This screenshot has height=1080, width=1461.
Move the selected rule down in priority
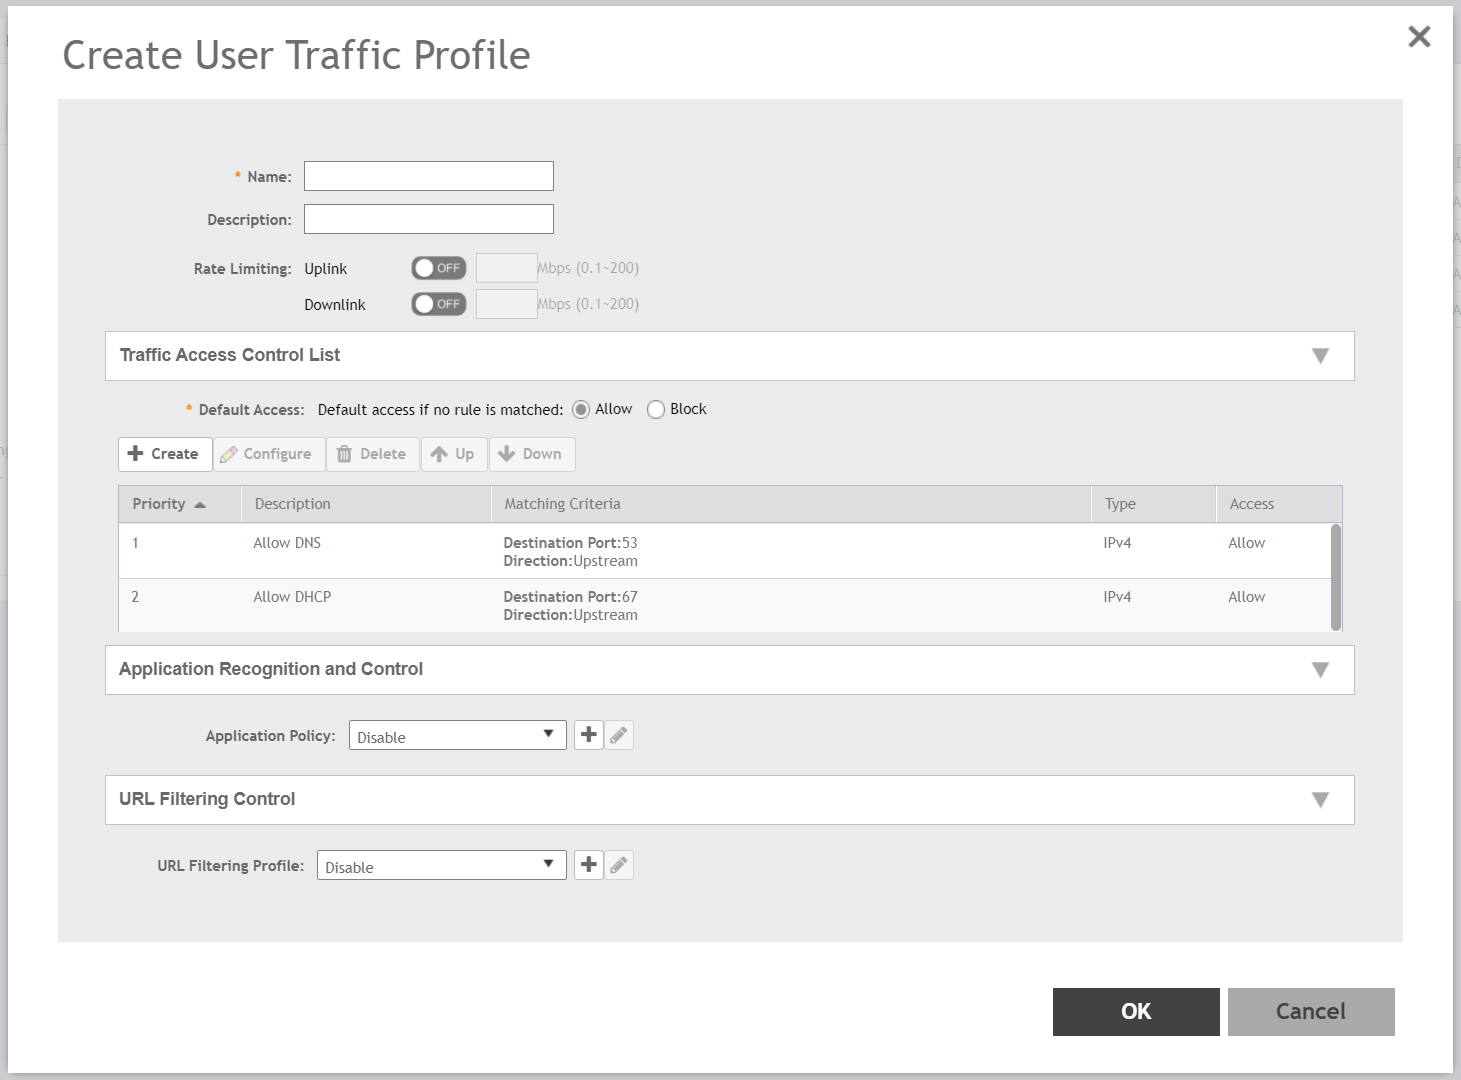(x=531, y=454)
